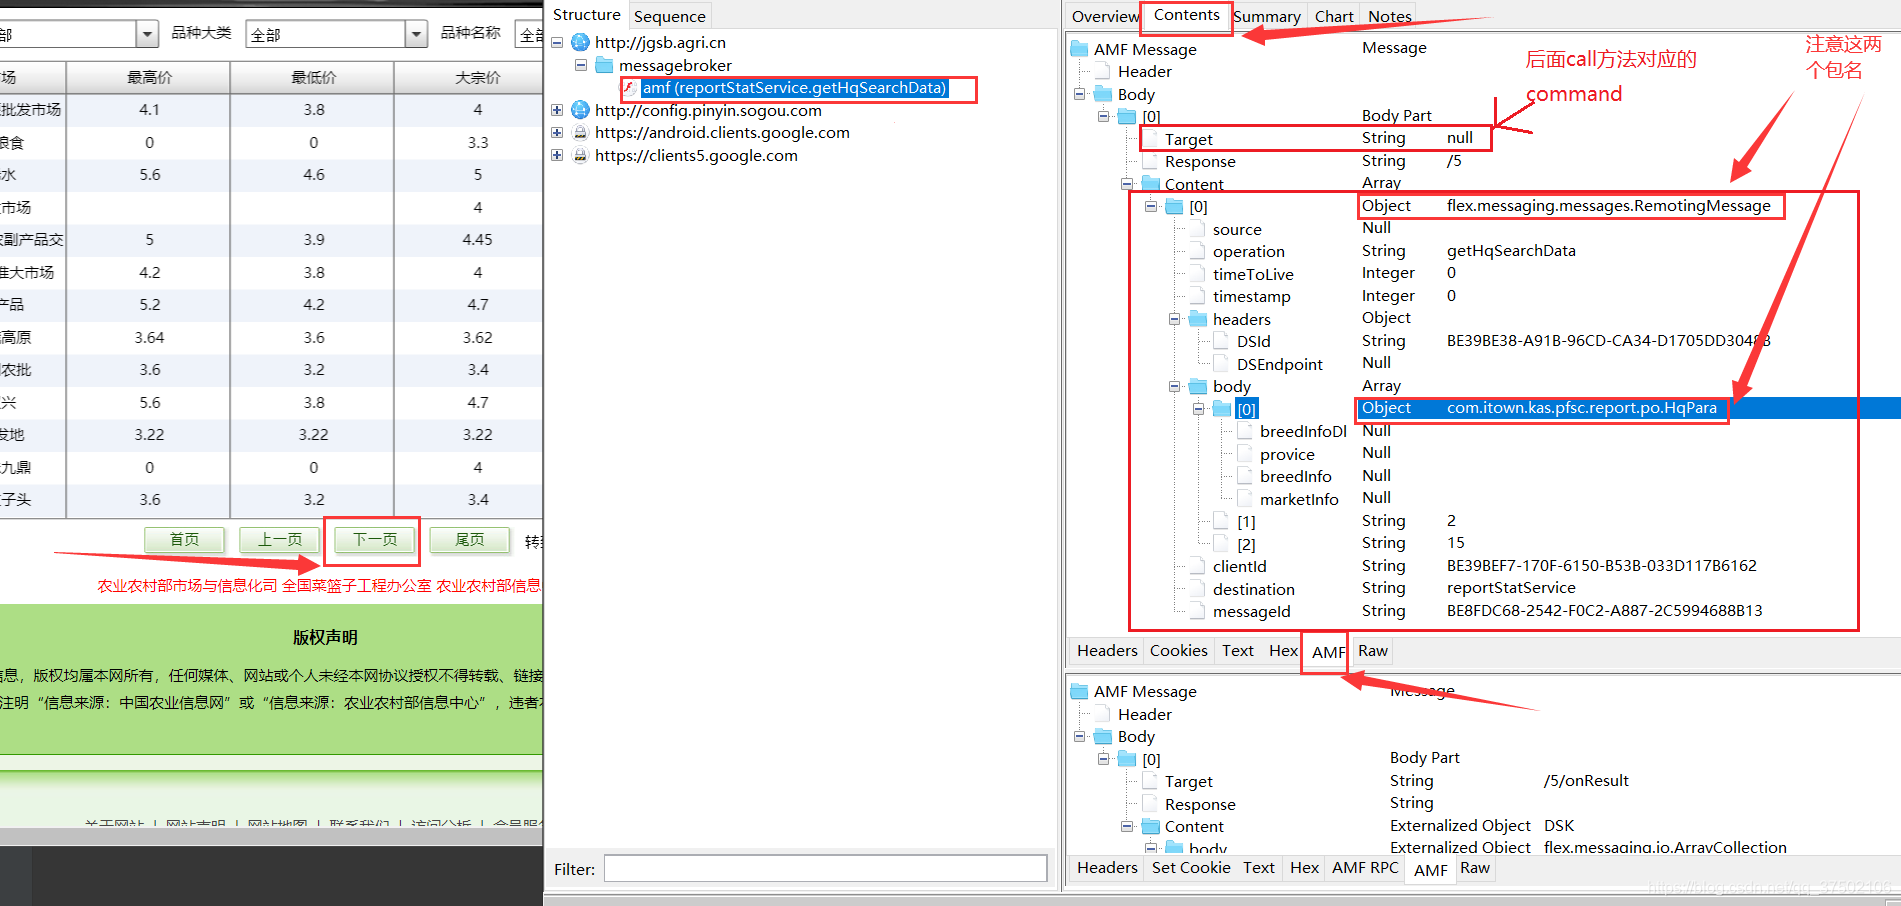Select the response AMF RPC tab

pos(1365,868)
